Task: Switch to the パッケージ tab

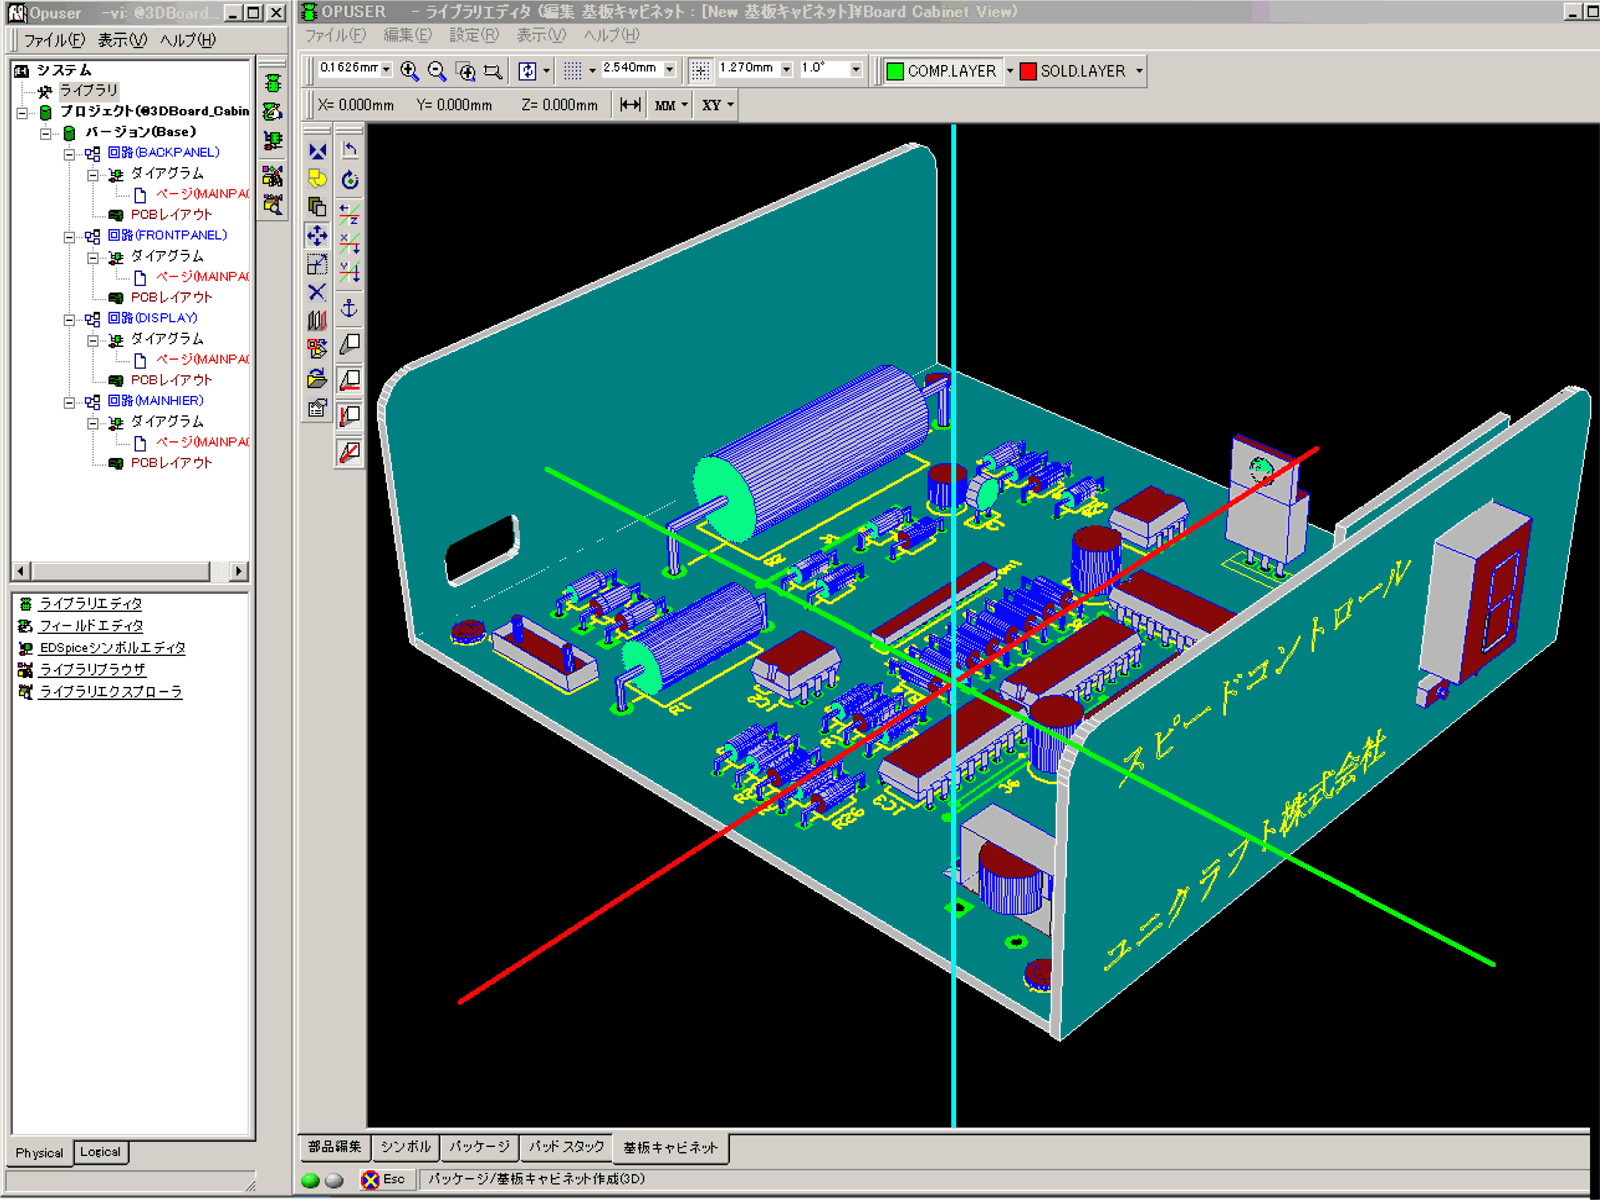Action: click(479, 1147)
